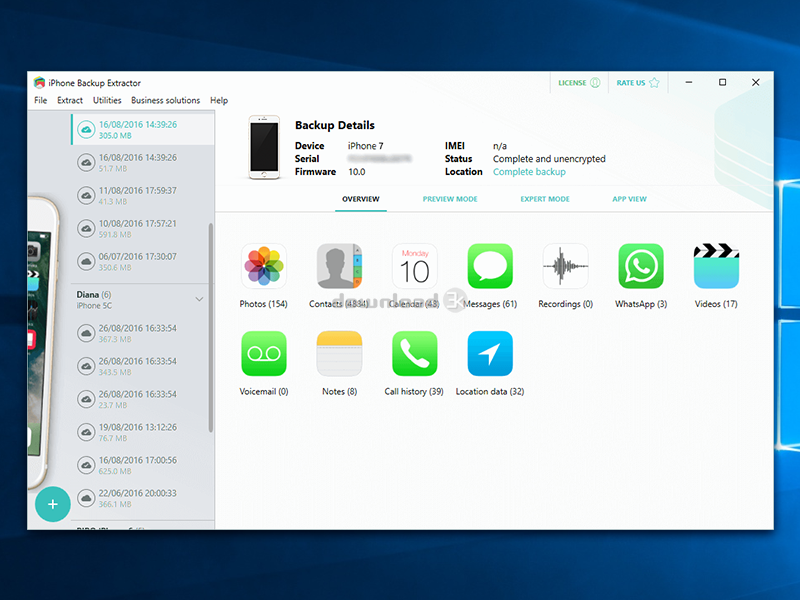Select backup dated 06/07/2016 17:30:07
Screen dimensions: 800x600
[x=143, y=262]
